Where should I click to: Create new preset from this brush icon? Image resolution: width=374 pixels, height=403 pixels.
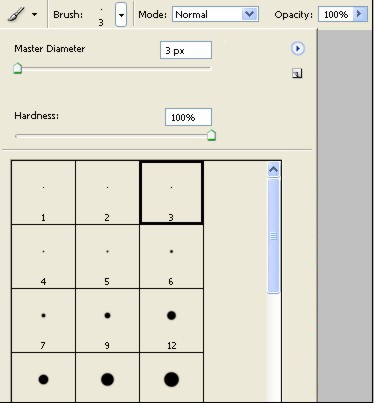point(297,73)
